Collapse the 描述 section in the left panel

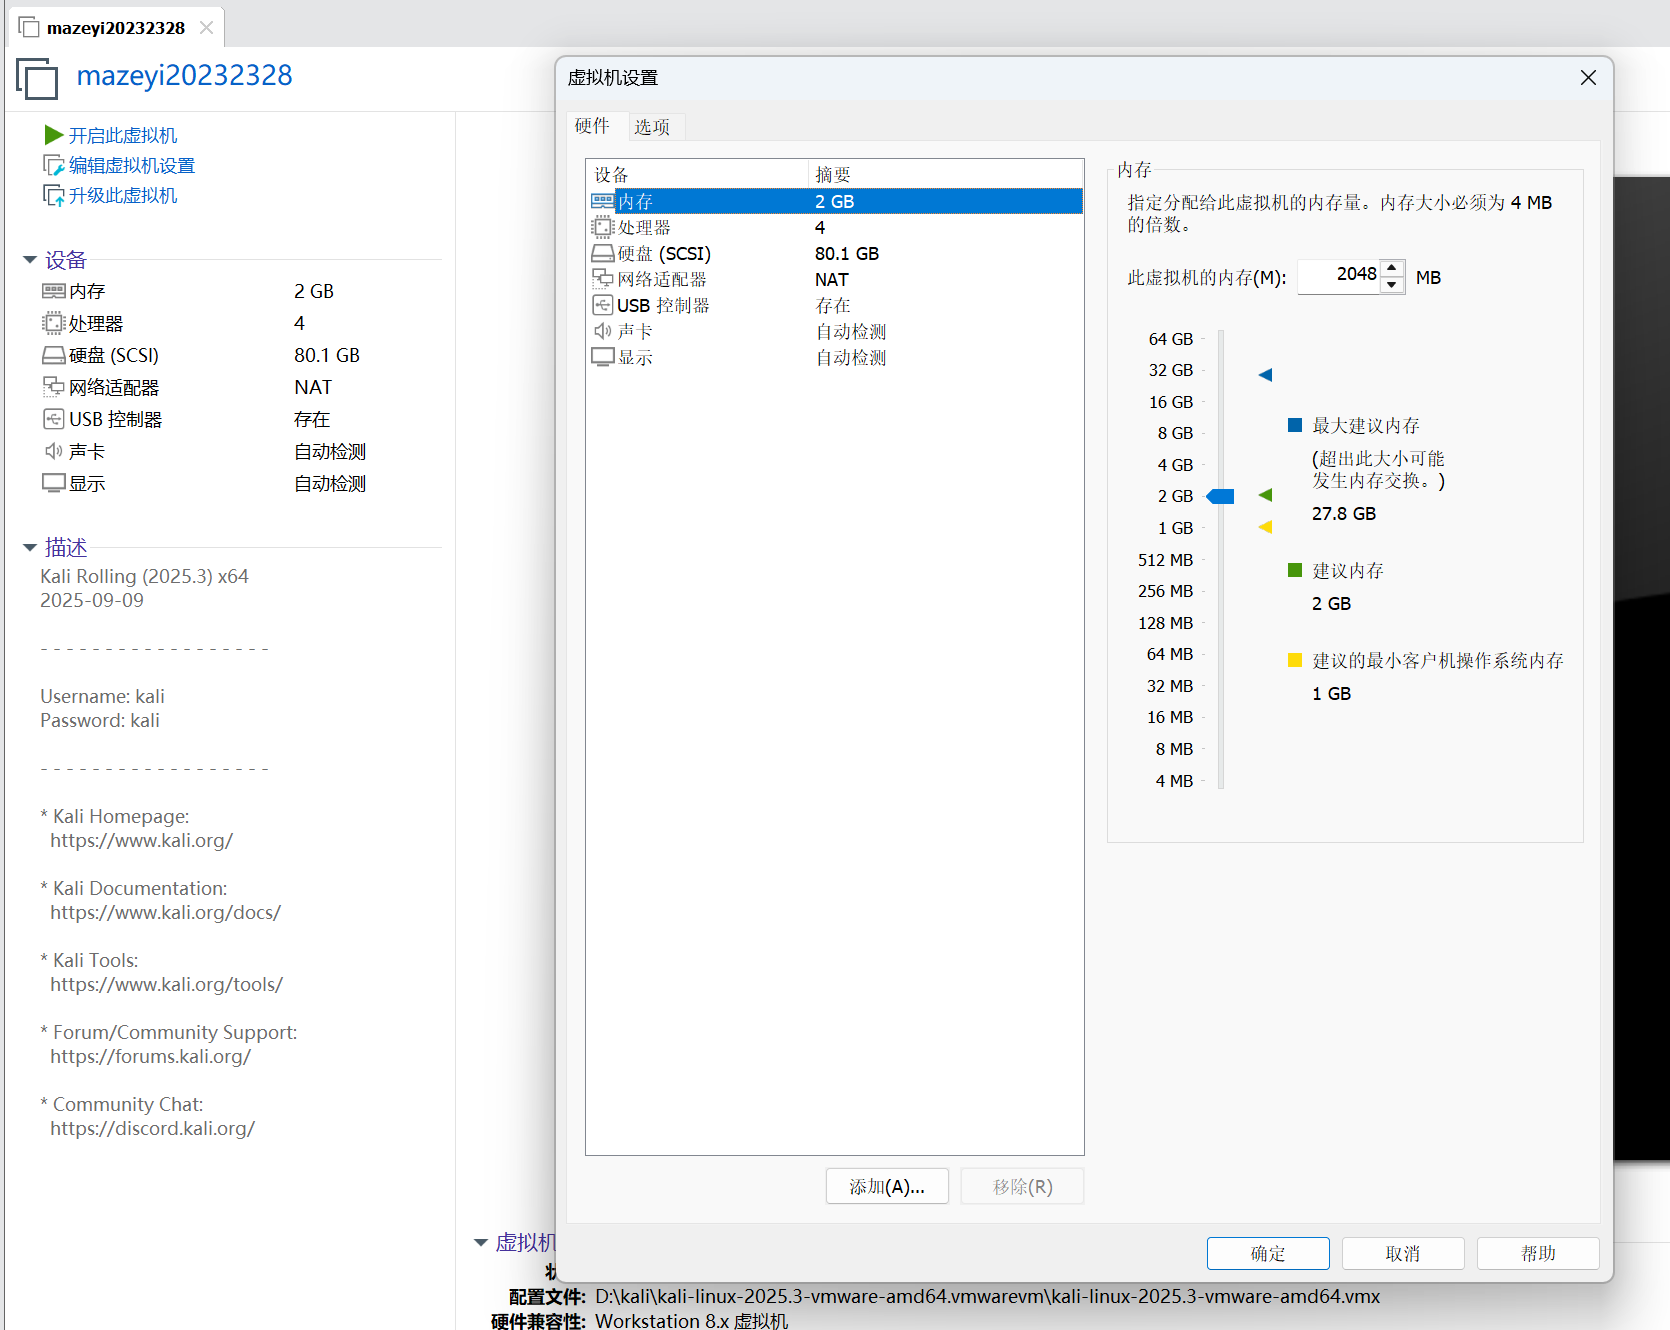click(x=30, y=547)
